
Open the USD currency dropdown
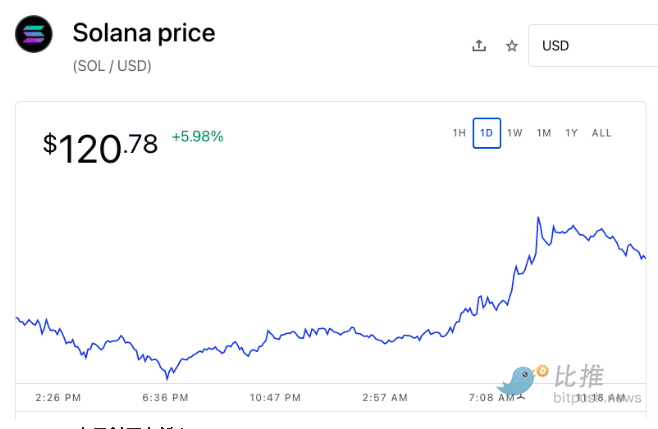click(592, 46)
